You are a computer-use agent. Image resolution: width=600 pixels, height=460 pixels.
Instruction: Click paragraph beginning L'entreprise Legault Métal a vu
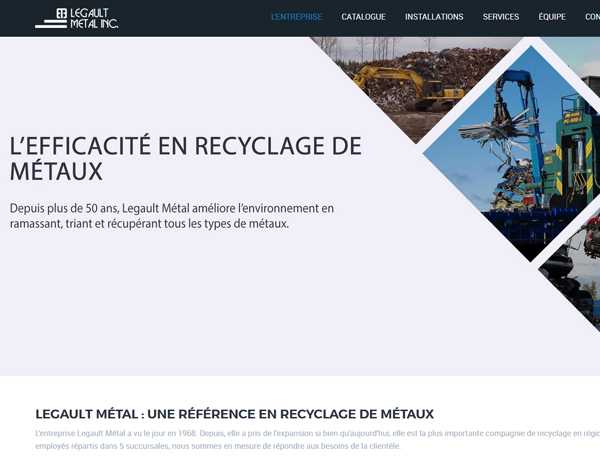[x=318, y=439]
